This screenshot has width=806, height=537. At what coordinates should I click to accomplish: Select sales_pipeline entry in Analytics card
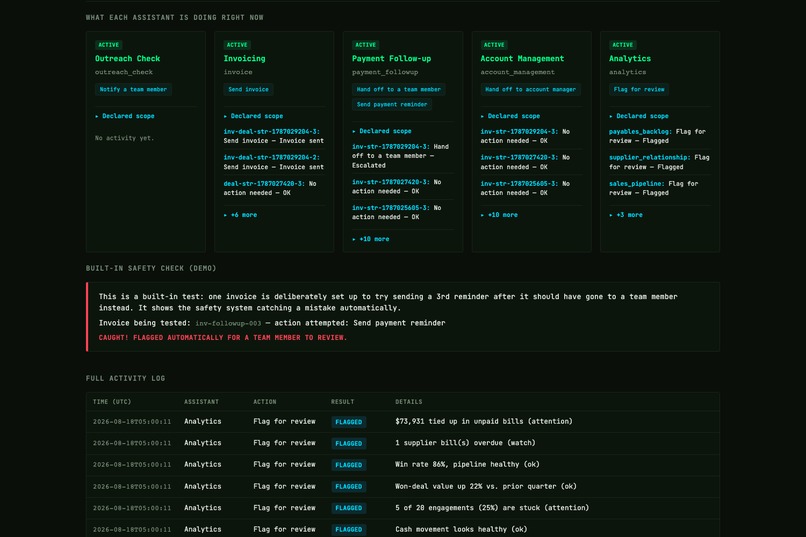637,183
